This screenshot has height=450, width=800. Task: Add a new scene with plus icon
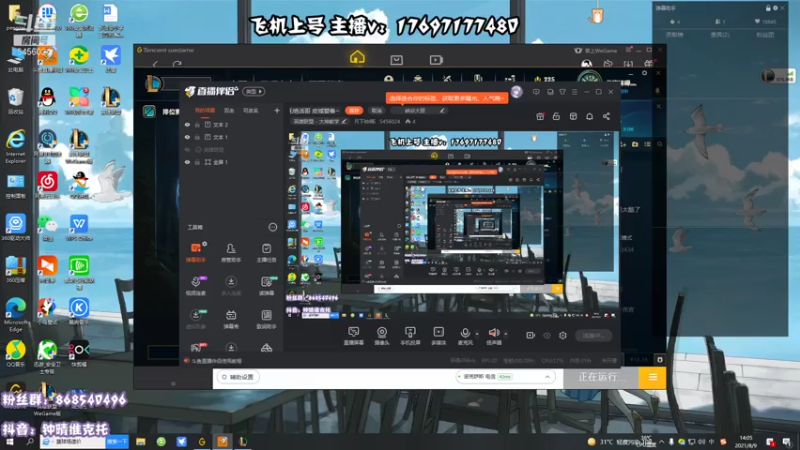pos(277,110)
